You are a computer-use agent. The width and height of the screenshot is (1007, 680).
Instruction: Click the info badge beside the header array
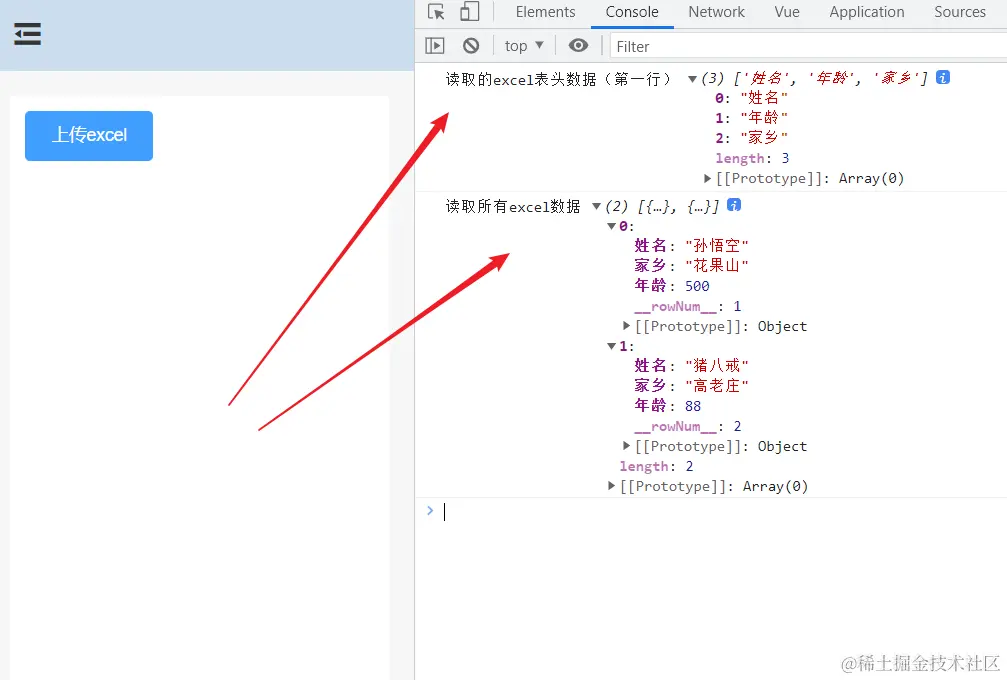943,78
